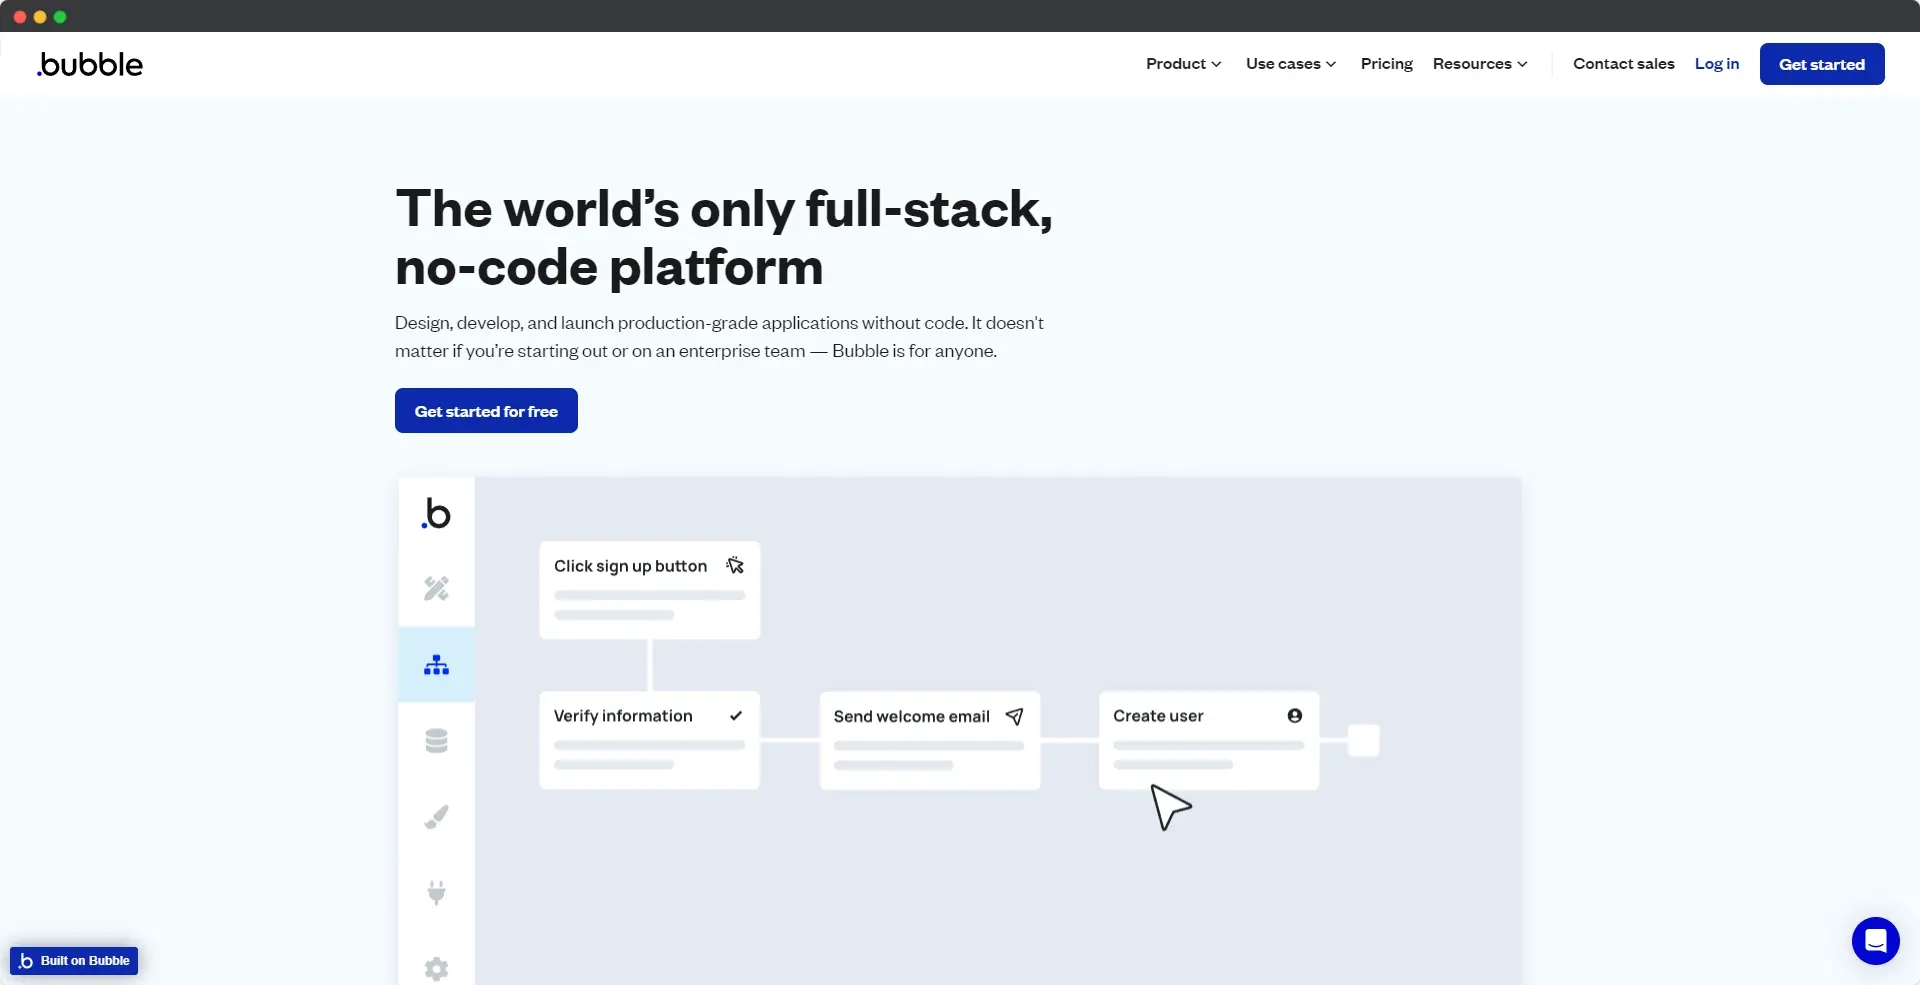Image resolution: width=1920 pixels, height=985 pixels.
Task: Go to the Pricing page
Action: coord(1386,64)
